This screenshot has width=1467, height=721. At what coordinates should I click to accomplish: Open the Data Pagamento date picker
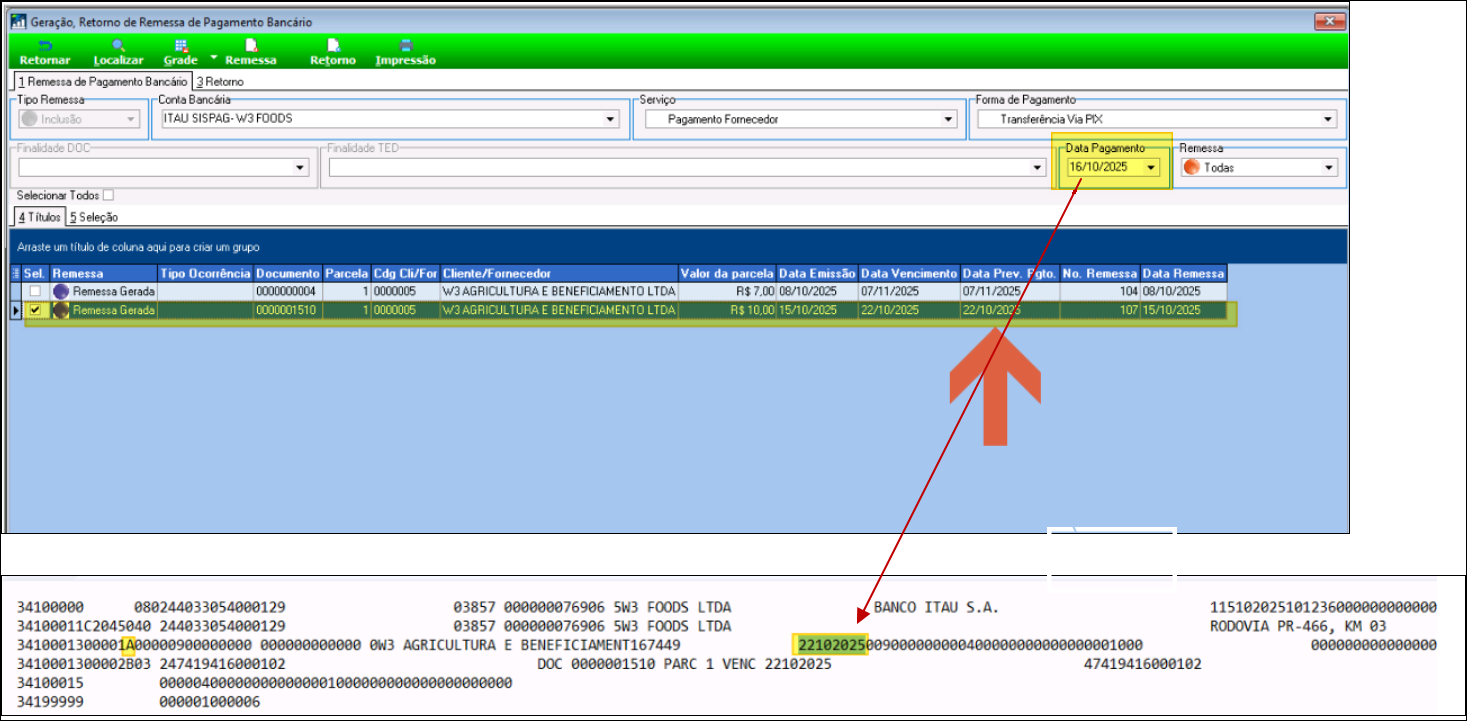click(1152, 168)
